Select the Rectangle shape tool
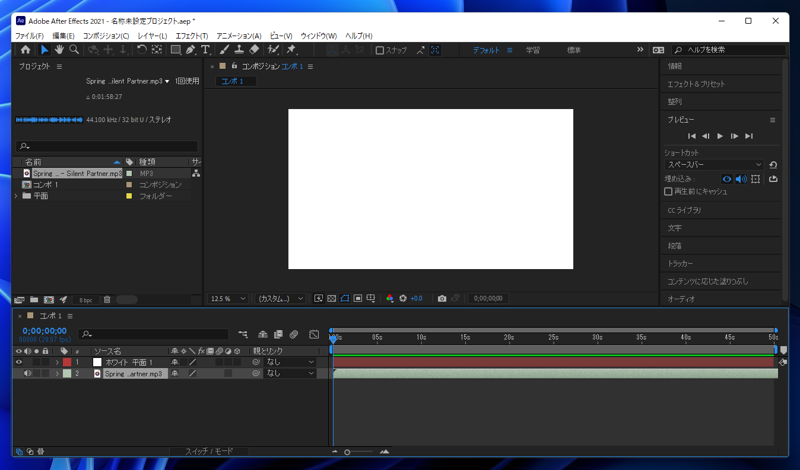This screenshot has width=800, height=470. tap(176, 50)
